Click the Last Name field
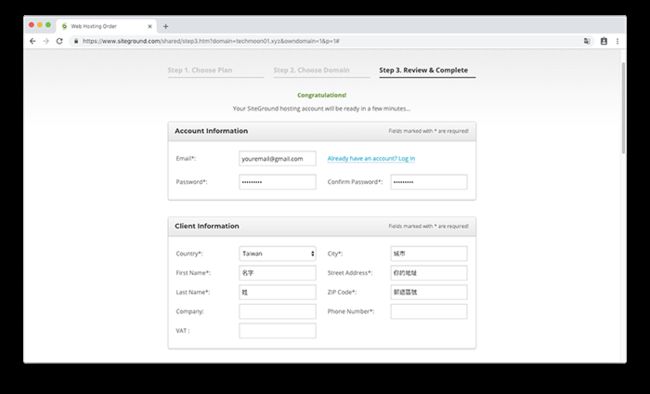The width and height of the screenshot is (650, 394). pyautogui.click(x=277, y=292)
